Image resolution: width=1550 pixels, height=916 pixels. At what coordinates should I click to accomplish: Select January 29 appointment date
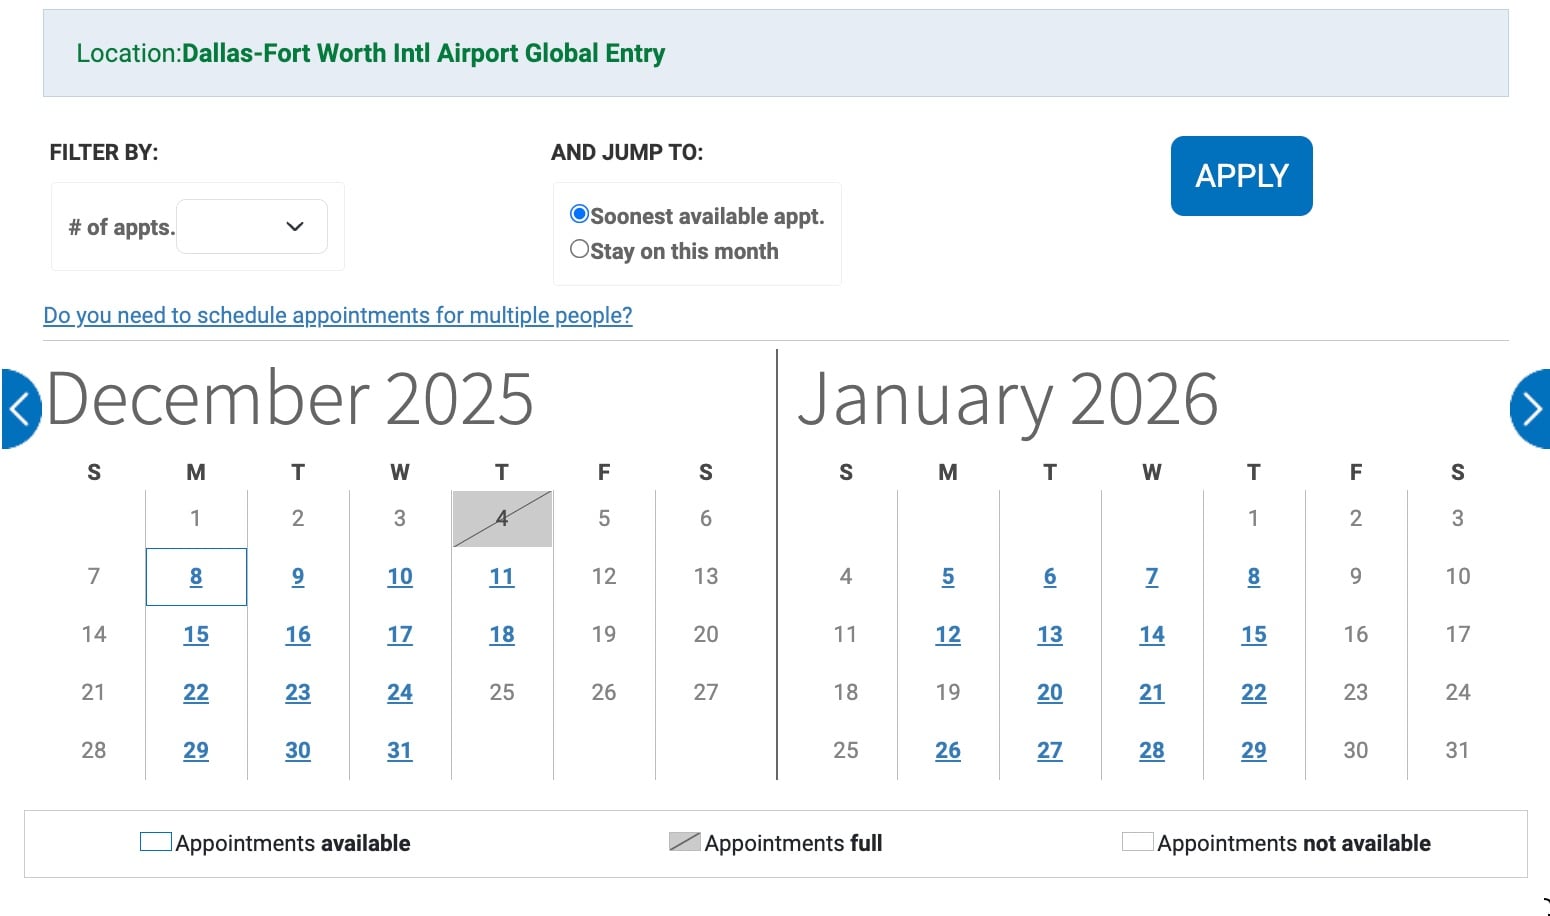coord(1253,750)
